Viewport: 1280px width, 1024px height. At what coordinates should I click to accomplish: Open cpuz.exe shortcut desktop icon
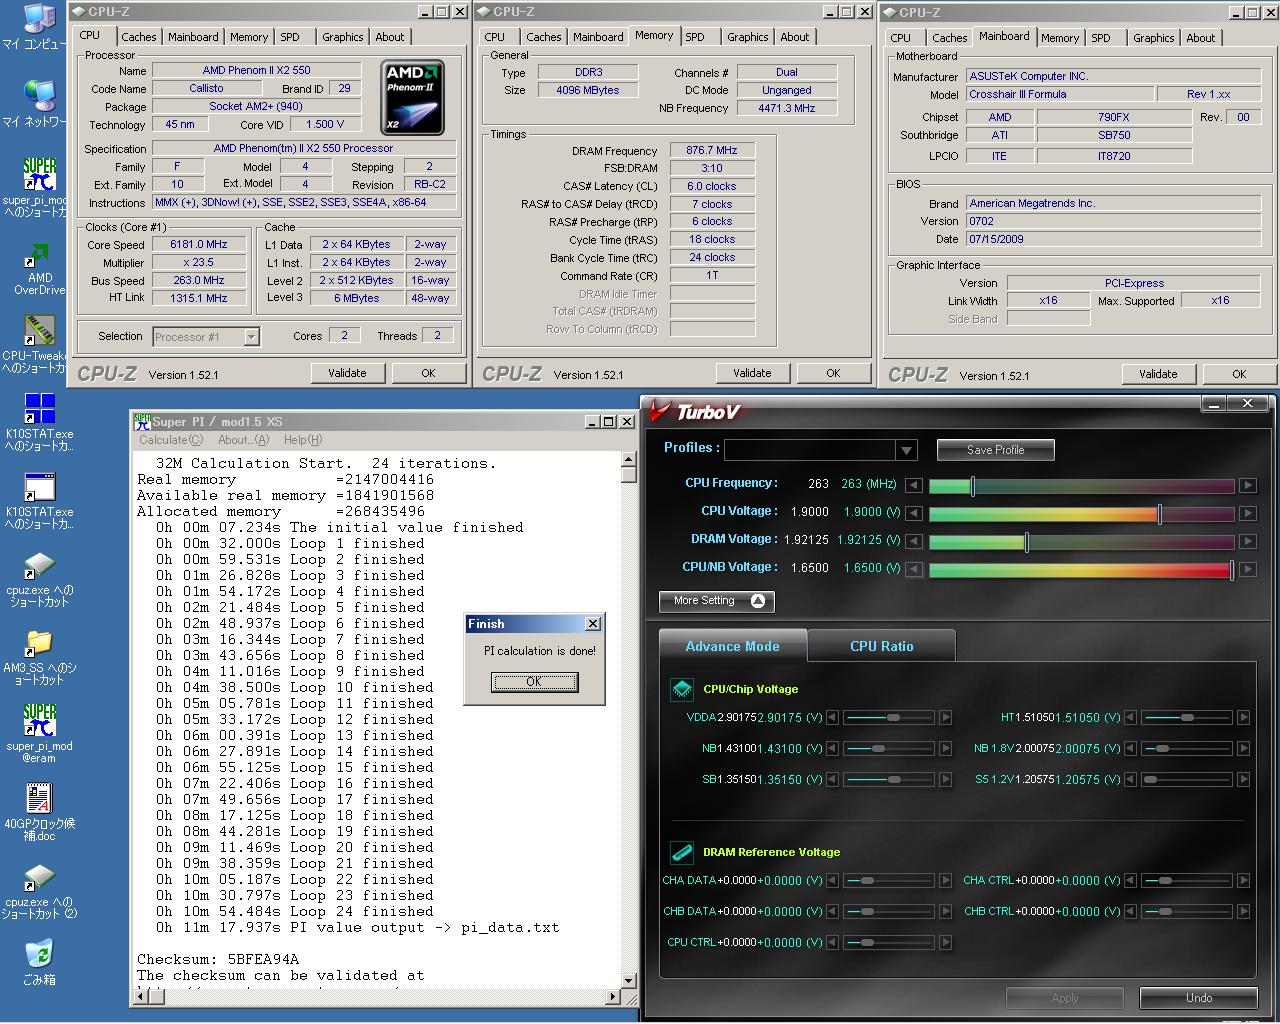pyautogui.click(x=39, y=579)
